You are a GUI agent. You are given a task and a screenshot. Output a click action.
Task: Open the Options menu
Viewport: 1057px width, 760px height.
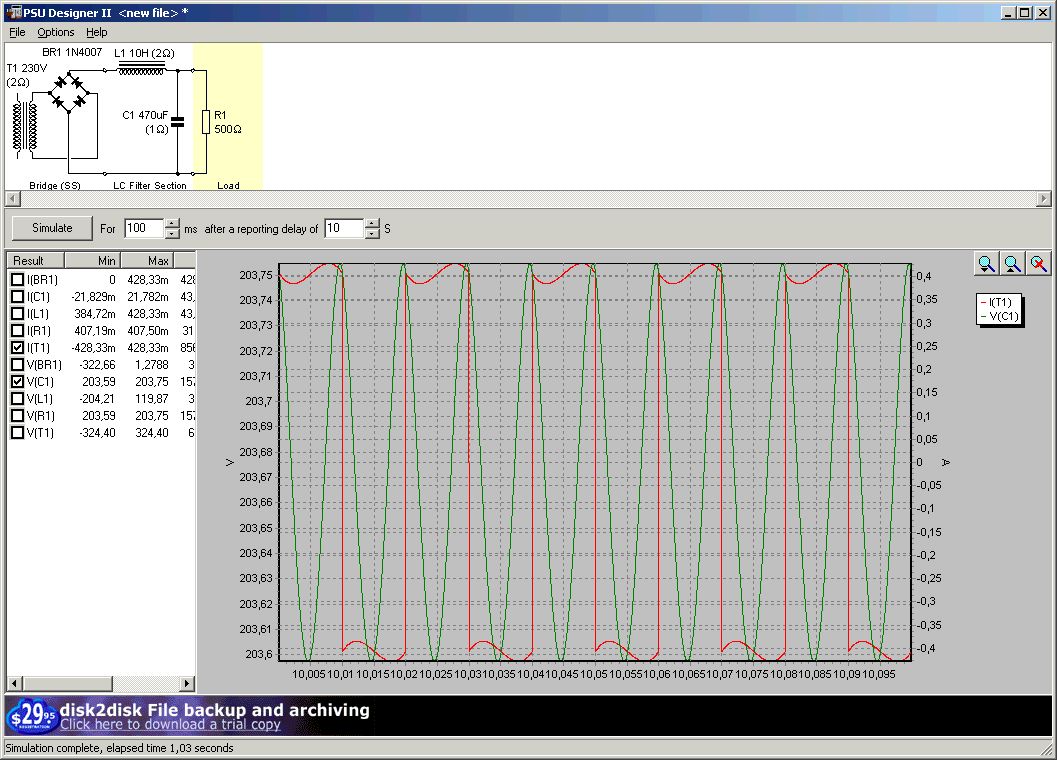point(56,32)
